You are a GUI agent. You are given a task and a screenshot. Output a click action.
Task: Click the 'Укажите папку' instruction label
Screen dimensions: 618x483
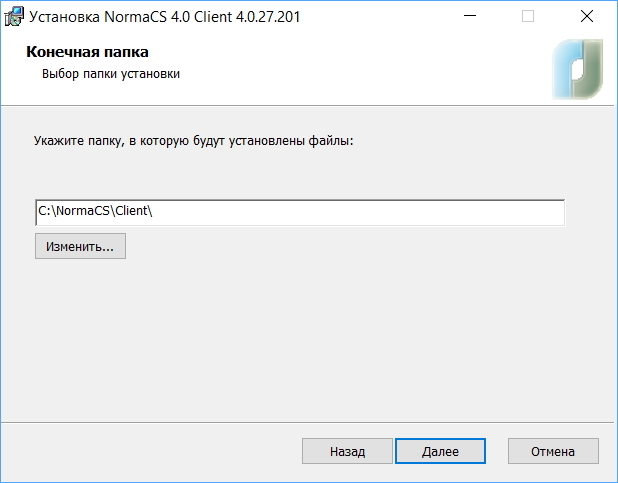coord(194,142)
